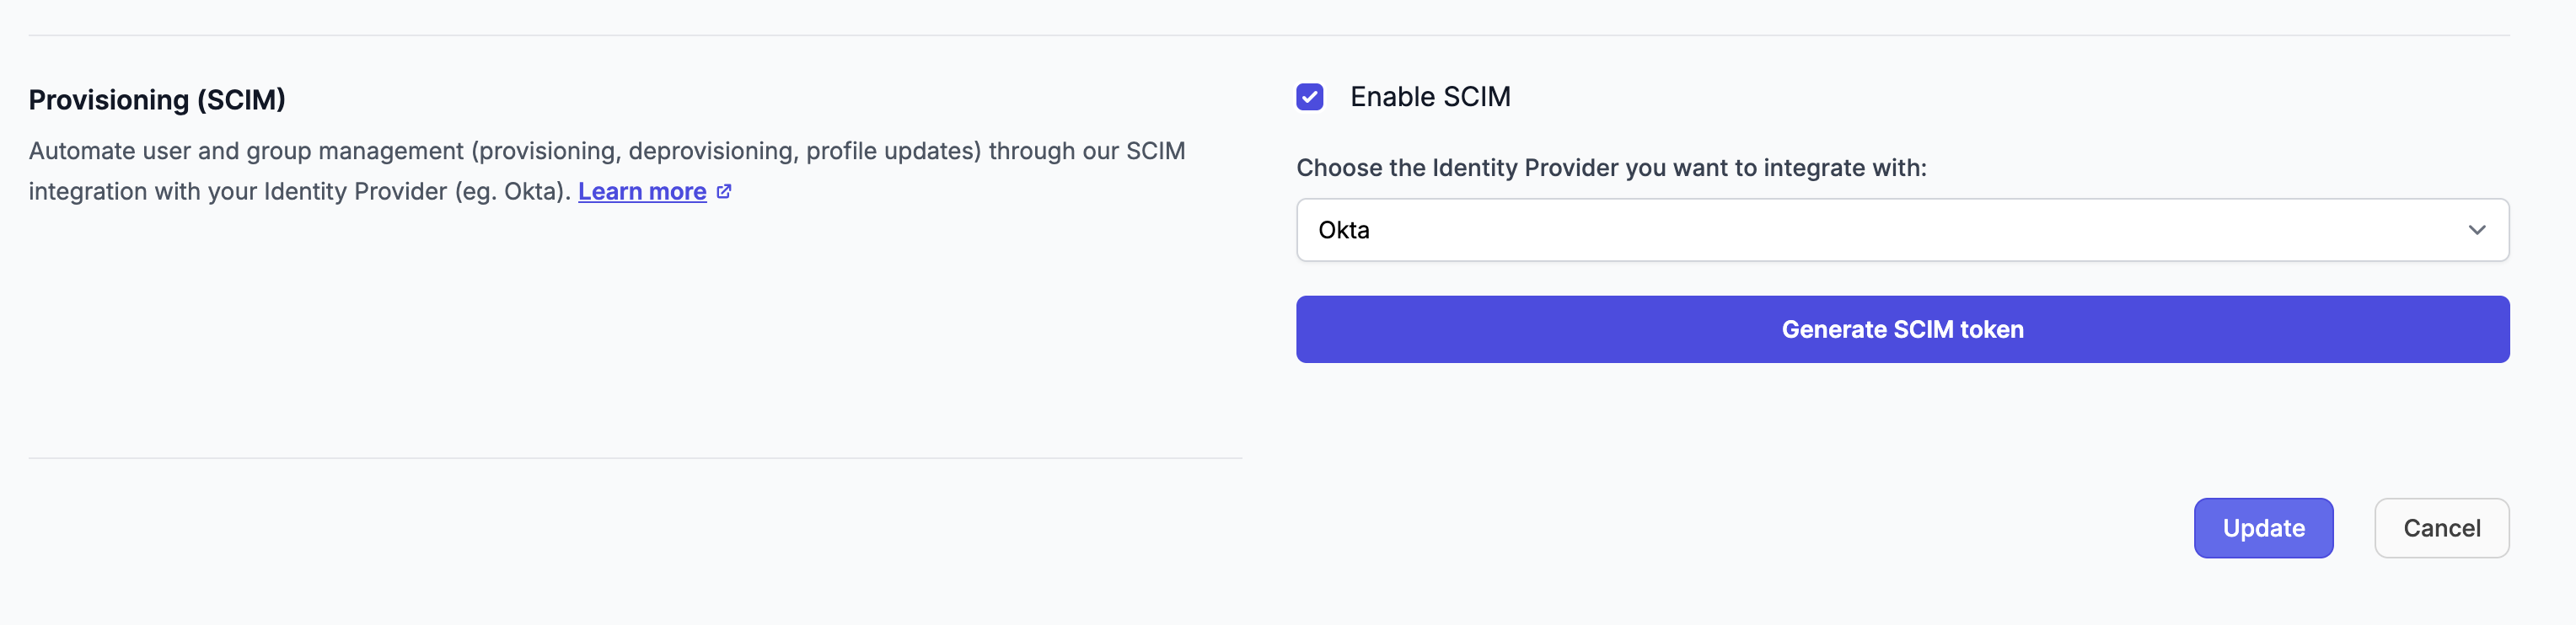The image size is (2576, 625).
Task: Click the Okta text inside the provider field
Action: 1344,230
